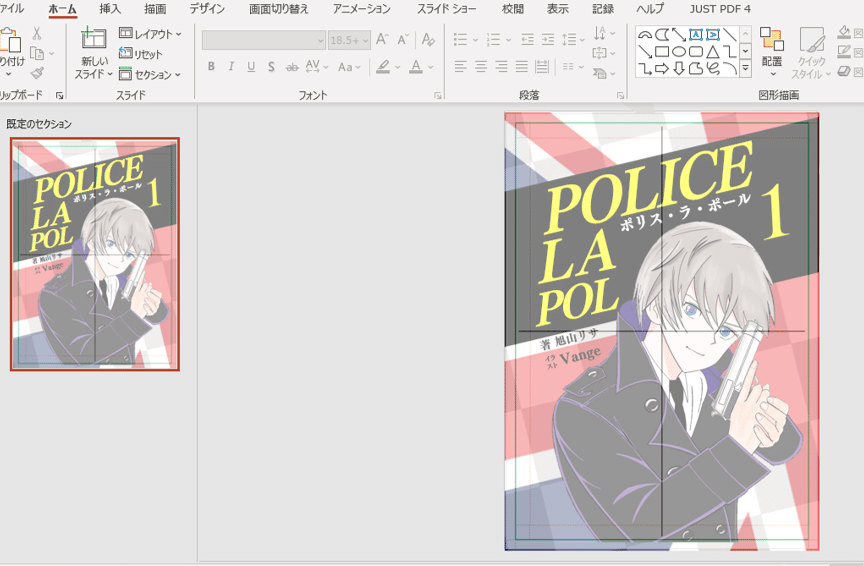The height and width of the screenshot is (566, 864).
Task: Select the Rounded Rectangle shape
Action: (x=696, y=52)
